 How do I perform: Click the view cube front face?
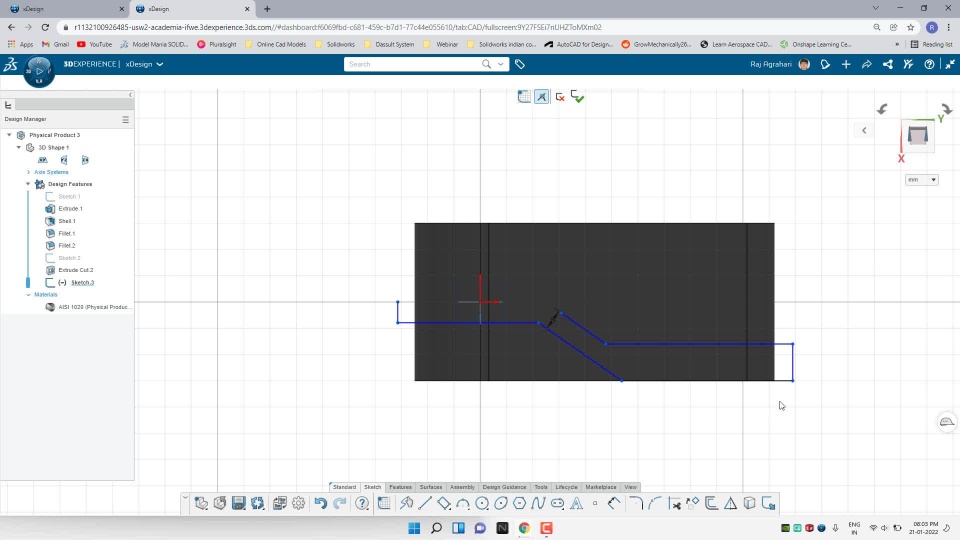(x=917, y=135)
